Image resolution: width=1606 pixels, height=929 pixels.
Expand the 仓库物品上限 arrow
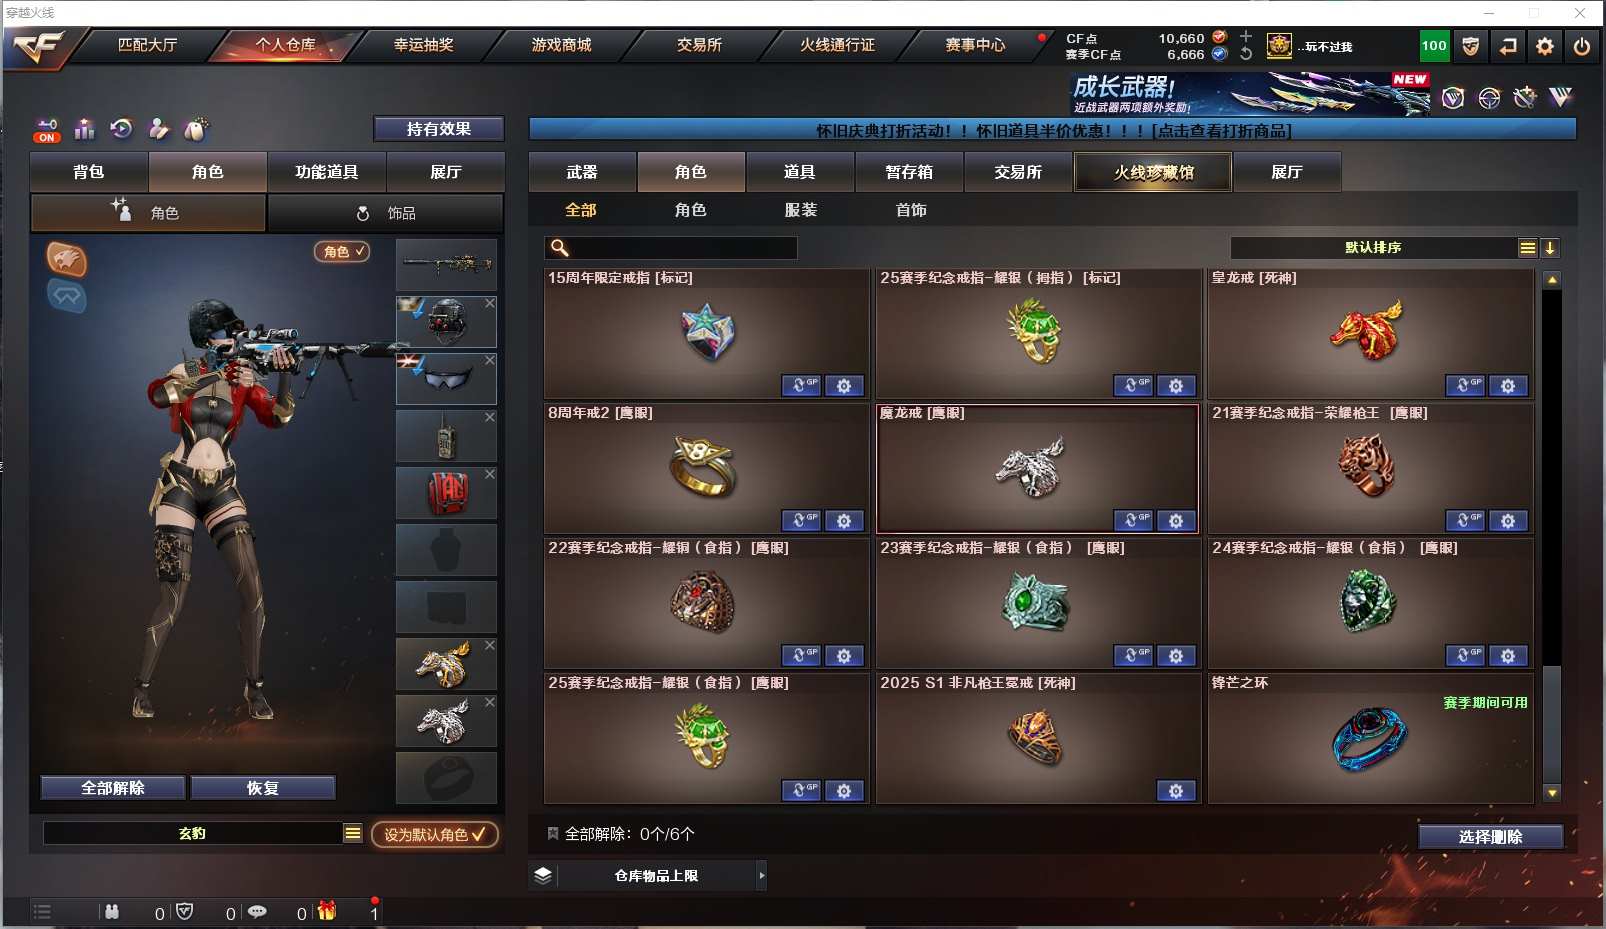[761, 876]
